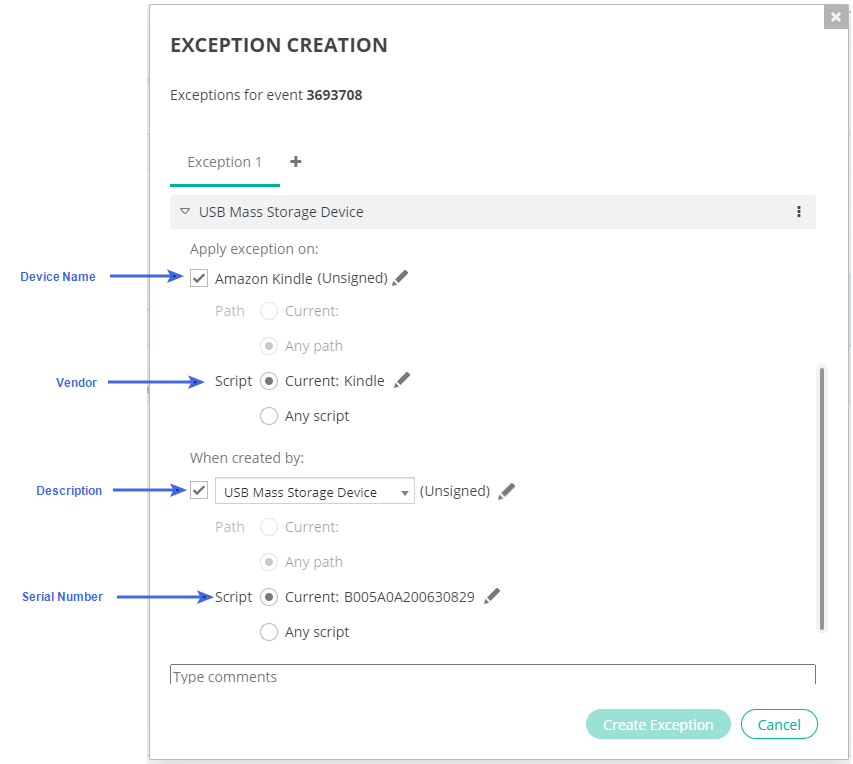Collapse the USB Mass Storage Device section
This screenshot has height=764, width=853.
185,212
